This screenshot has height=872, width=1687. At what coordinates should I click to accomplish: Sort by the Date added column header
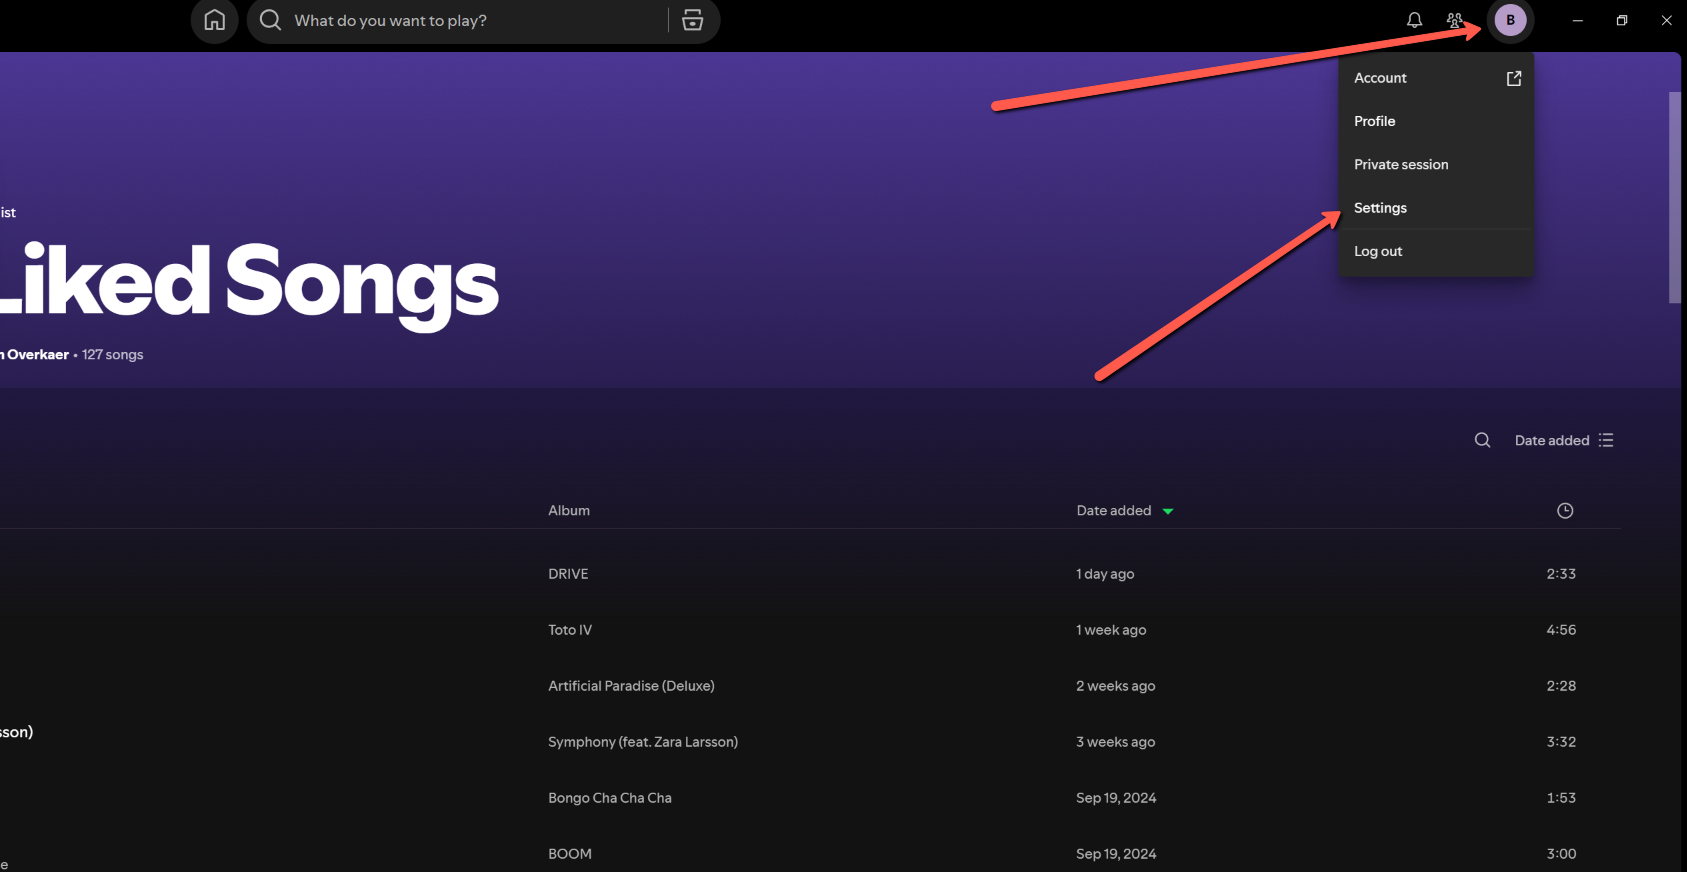pyautogui.click(x=1114, y=511)
